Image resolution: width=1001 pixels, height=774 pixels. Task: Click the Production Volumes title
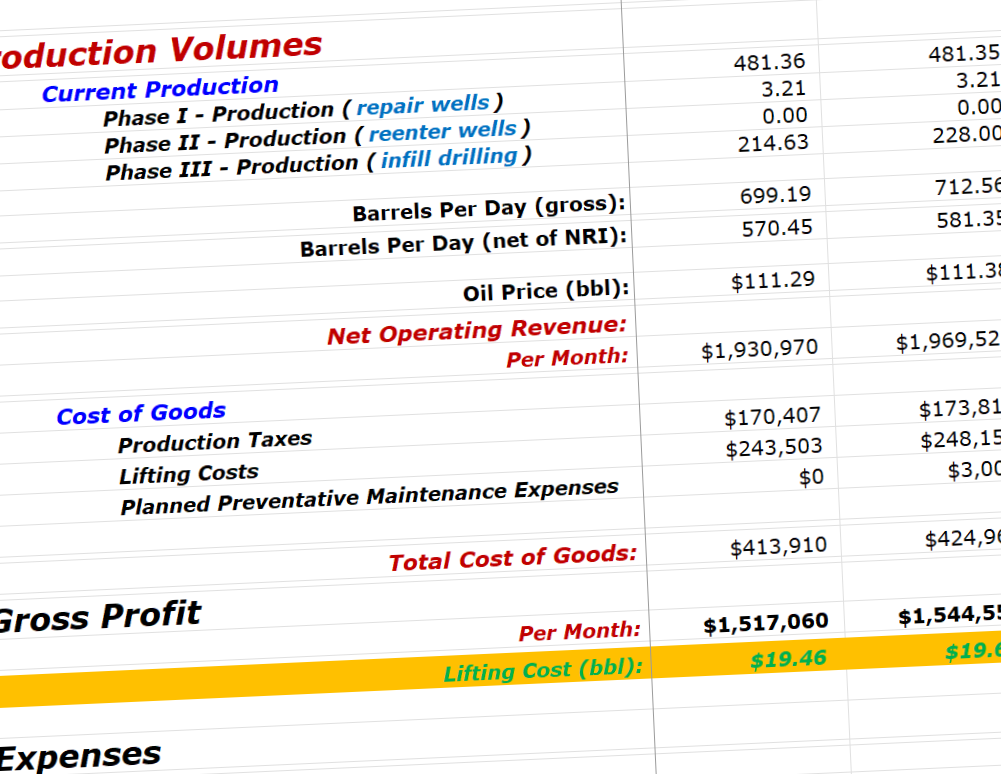point(161,49)
